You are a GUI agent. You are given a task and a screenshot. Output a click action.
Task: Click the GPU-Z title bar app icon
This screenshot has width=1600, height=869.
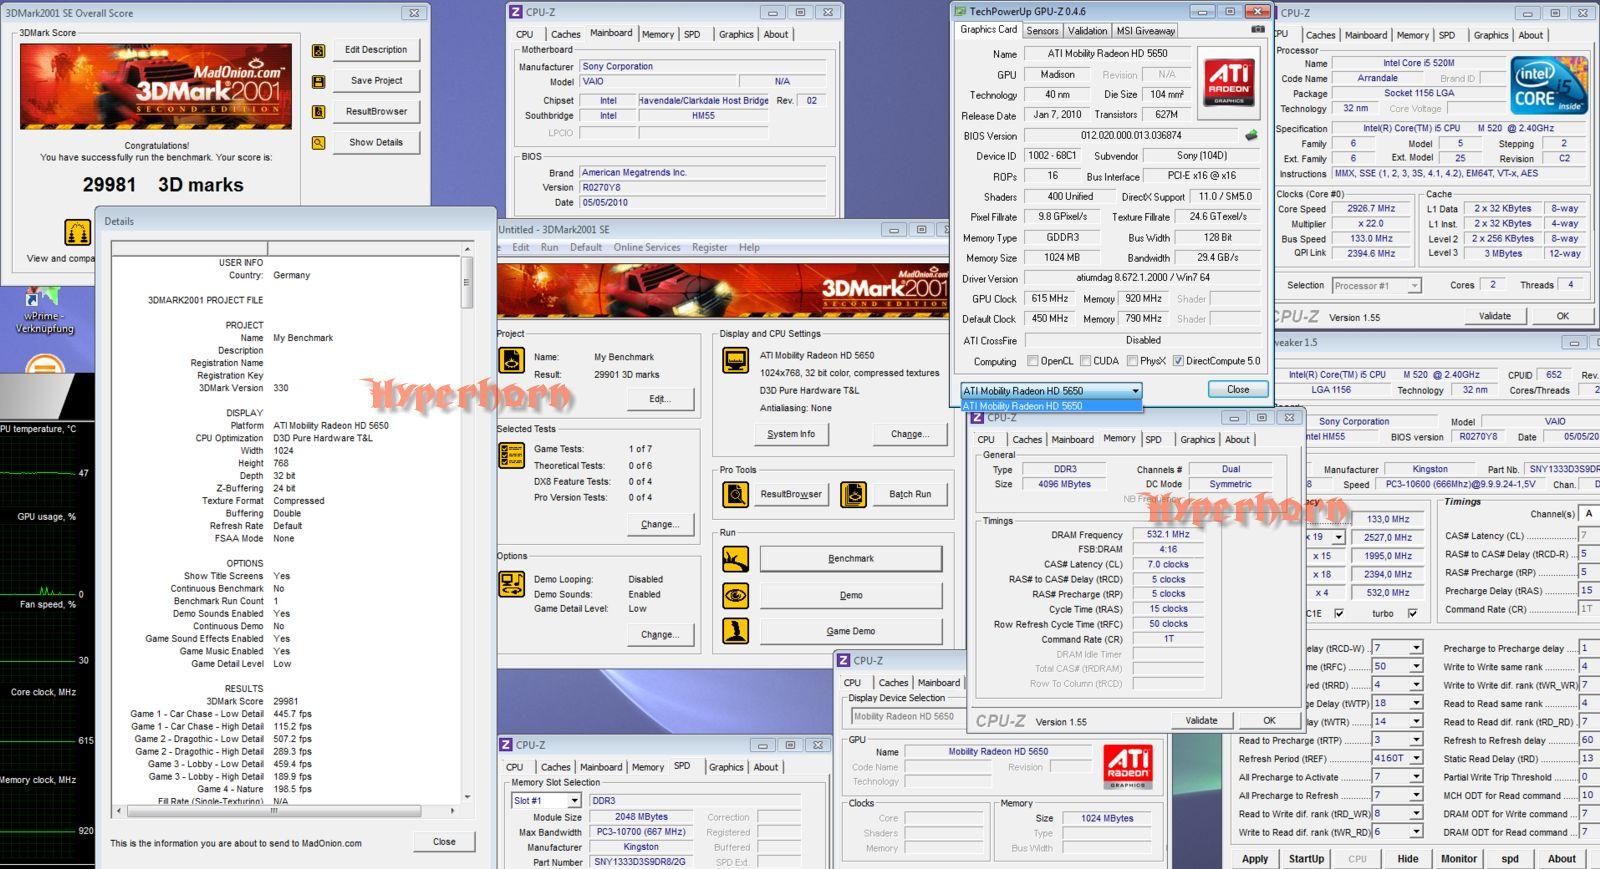coord(960,12)
